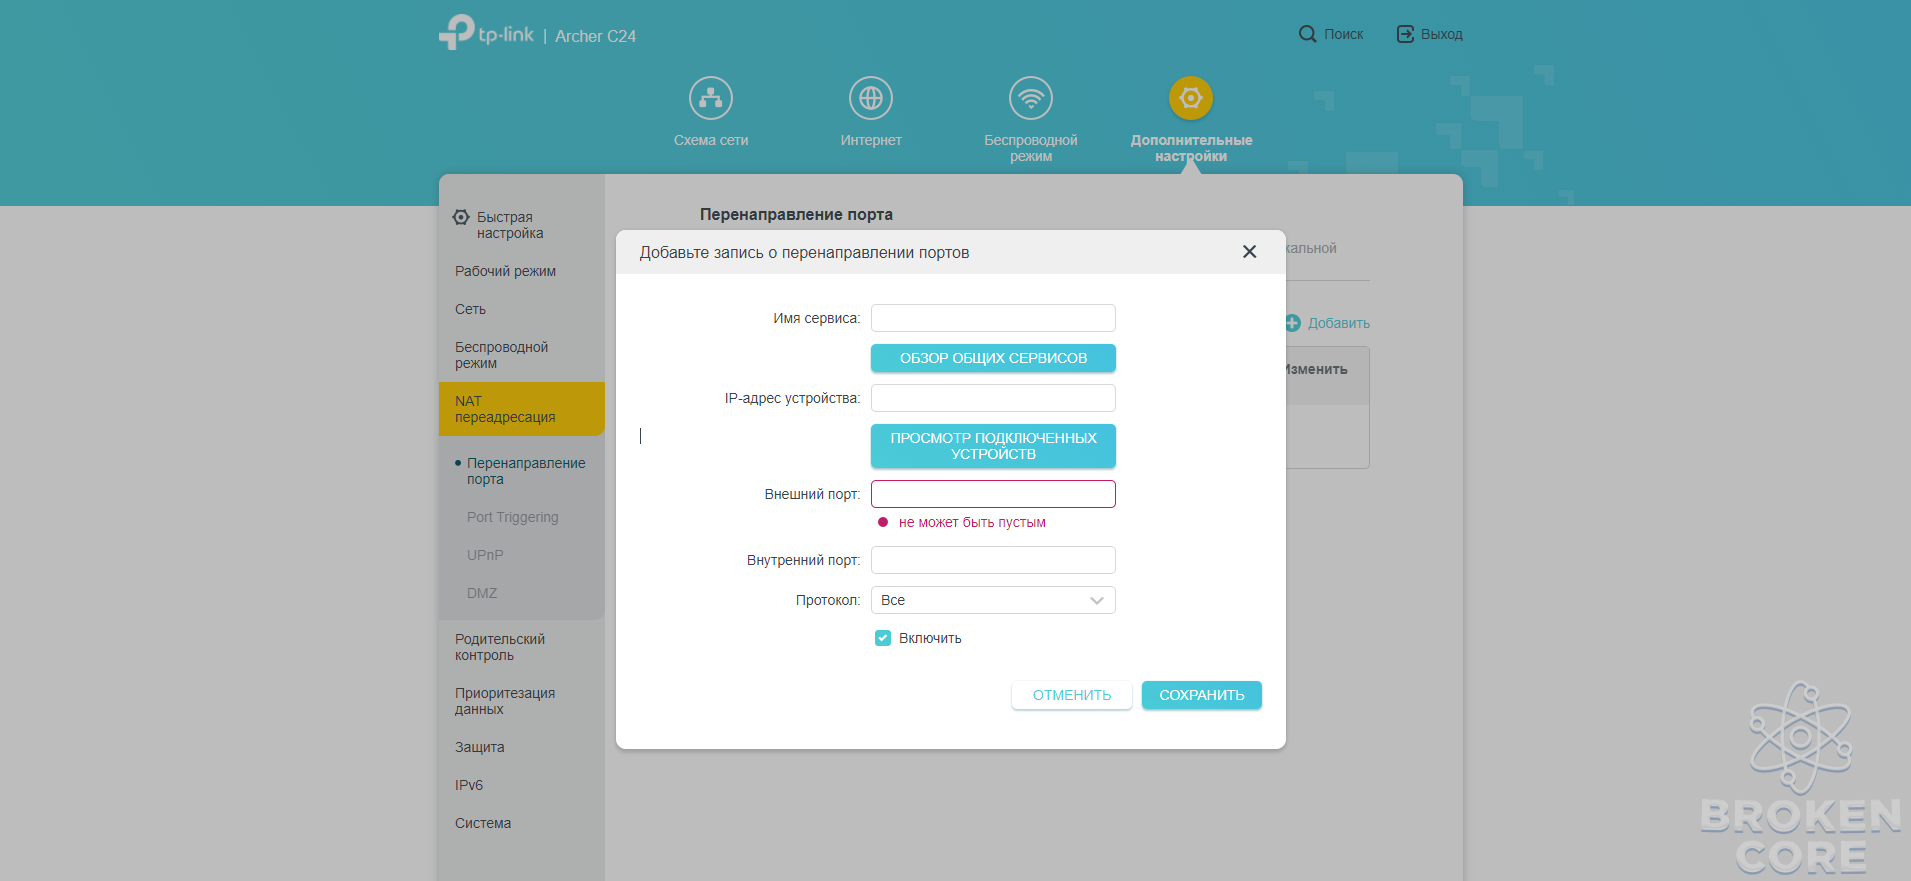Click the ОТМЕНИТЬ button
This screenshot has height=881, width=1911.
1072,695
